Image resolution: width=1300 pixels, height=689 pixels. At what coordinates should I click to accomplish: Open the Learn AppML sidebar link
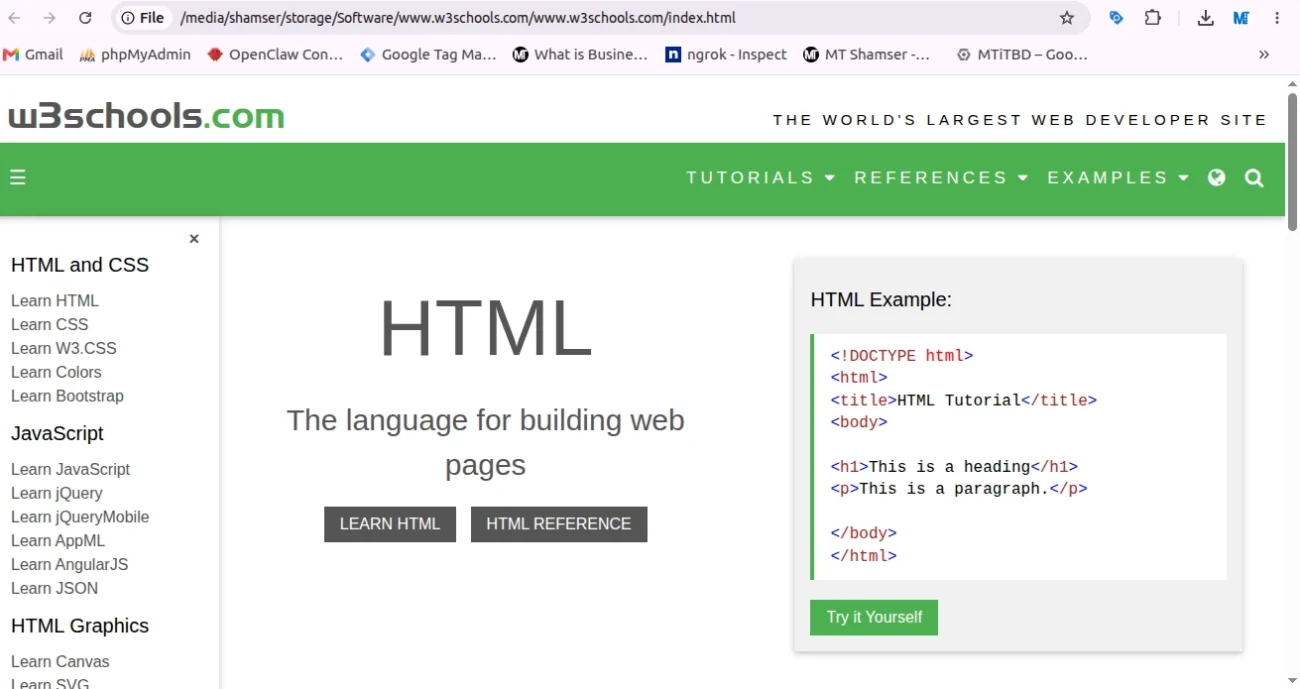click(x=58, y=542)
